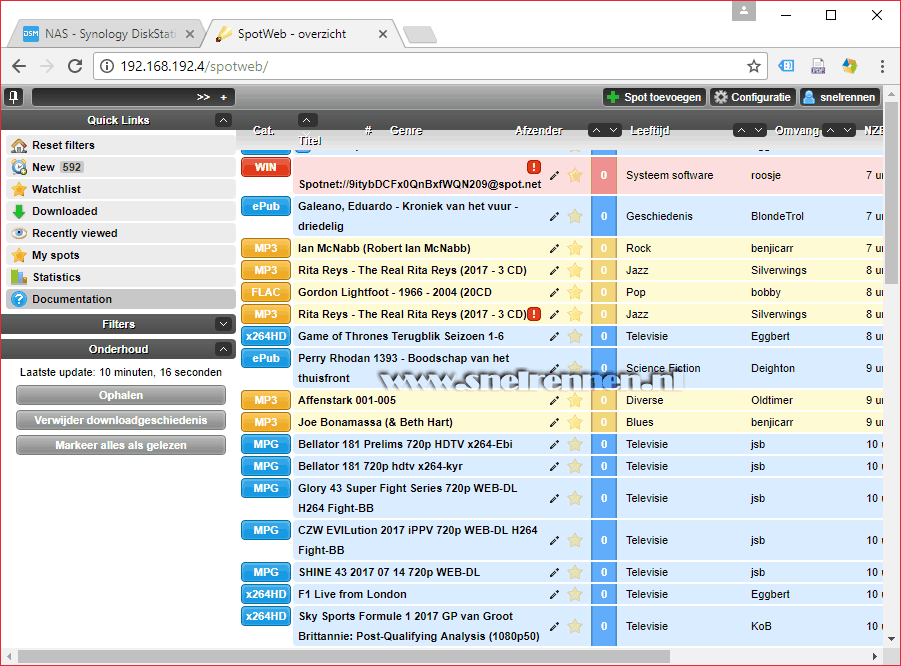This screenshot has height=666, width=901.
Task: Click the pencil icon on the Spotnet WIN row
Action: click(554, 176)
